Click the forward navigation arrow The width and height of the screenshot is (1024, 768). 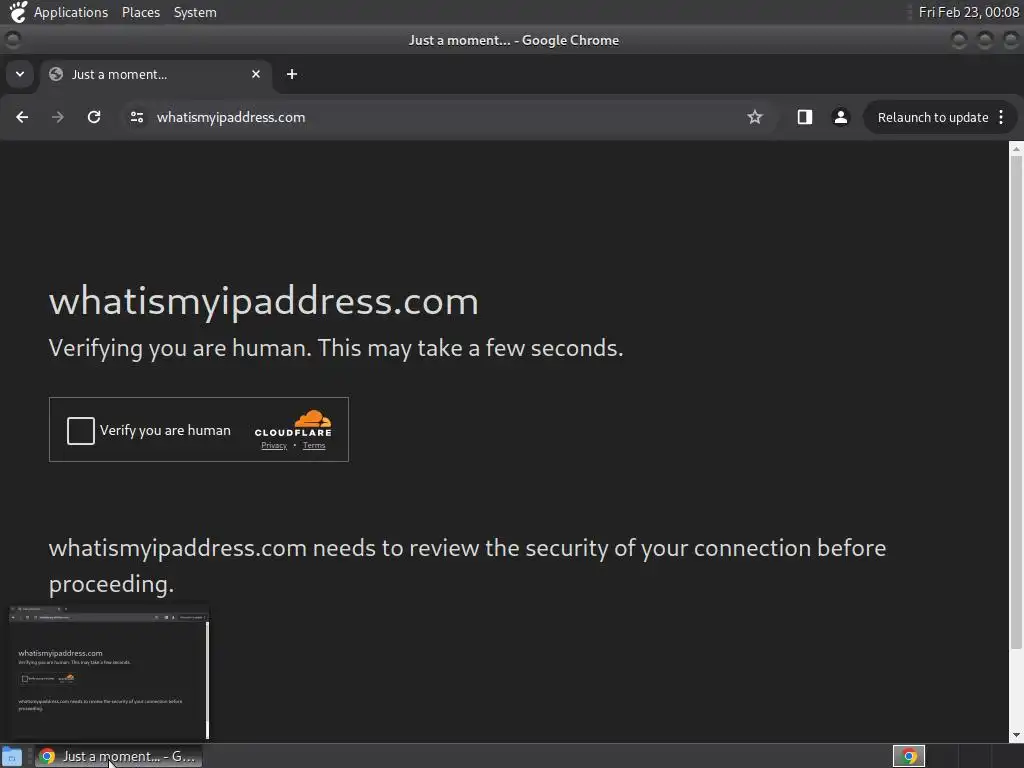(58, 117)
